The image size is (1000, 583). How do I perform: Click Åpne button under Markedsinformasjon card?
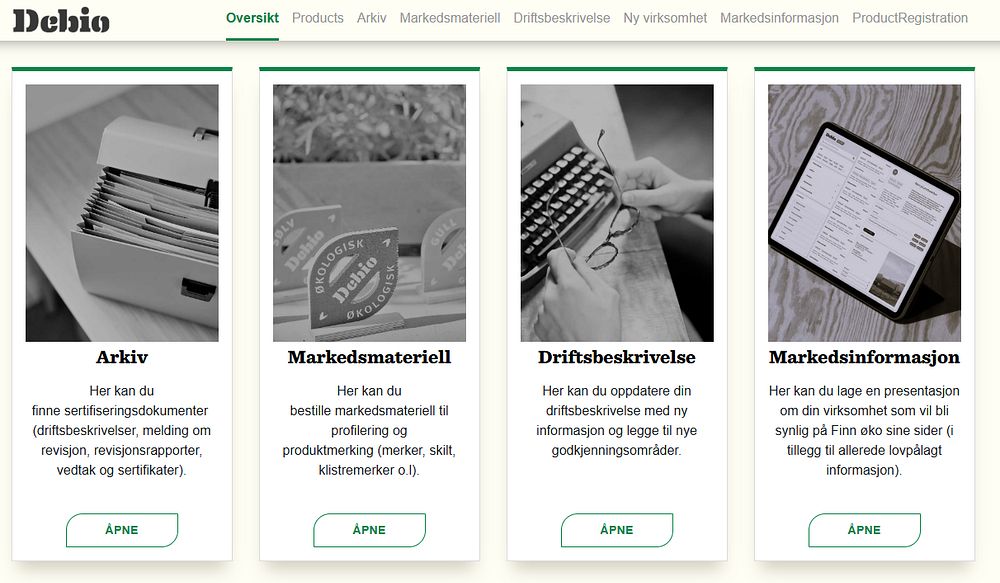click(x=864, y=530)
